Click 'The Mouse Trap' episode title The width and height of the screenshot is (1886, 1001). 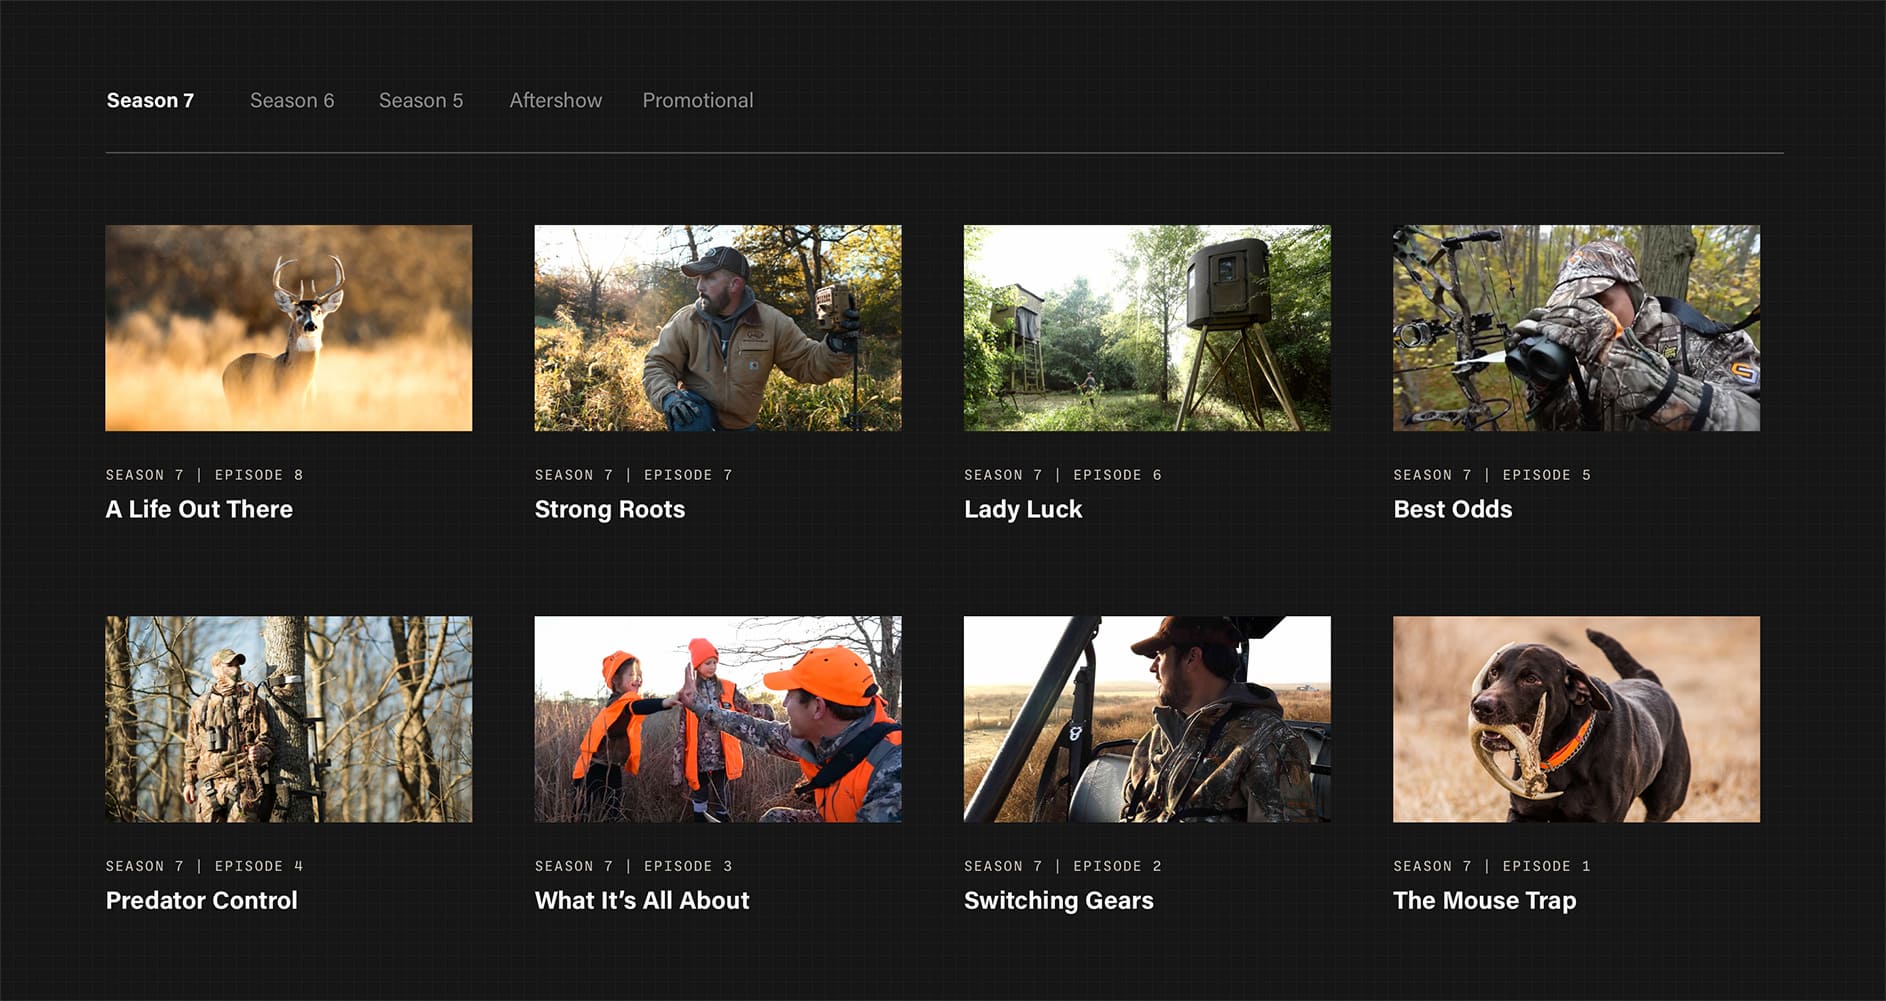tap(1484, 900)
